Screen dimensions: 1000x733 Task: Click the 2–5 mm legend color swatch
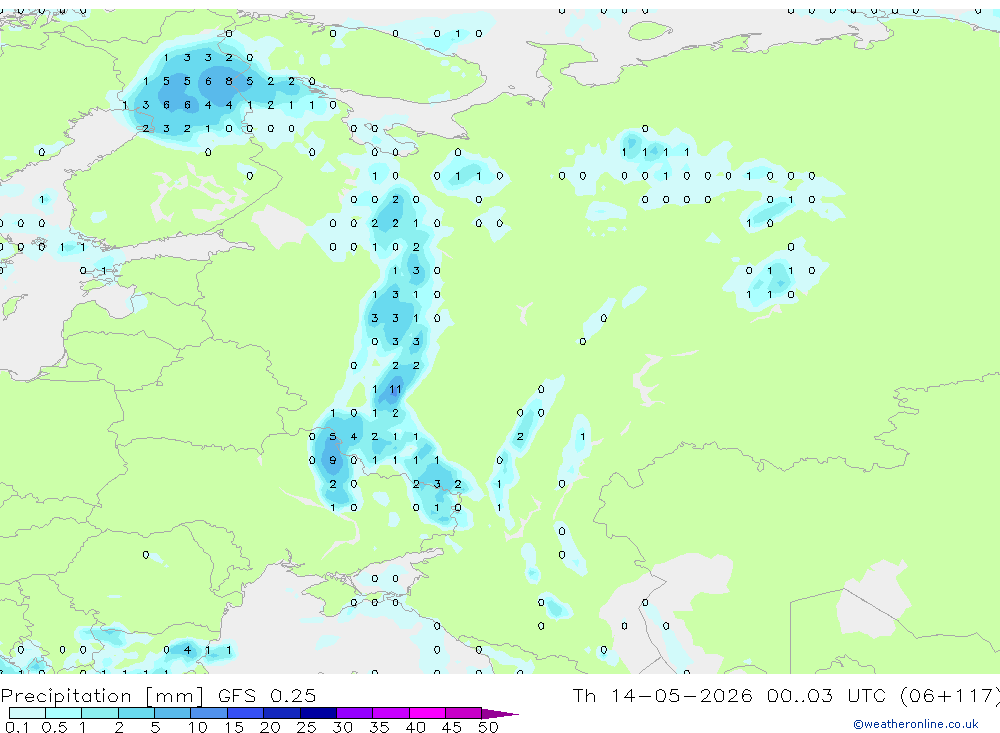[136, 713]
